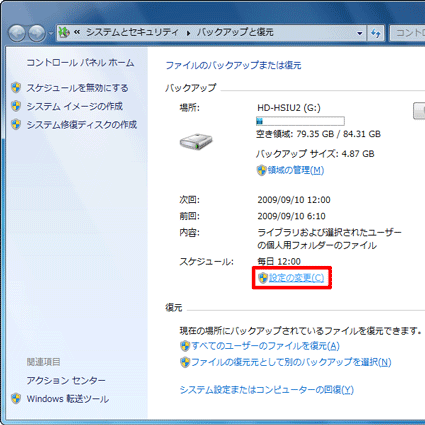Open システム イメージの作成 link

(75, 106)
